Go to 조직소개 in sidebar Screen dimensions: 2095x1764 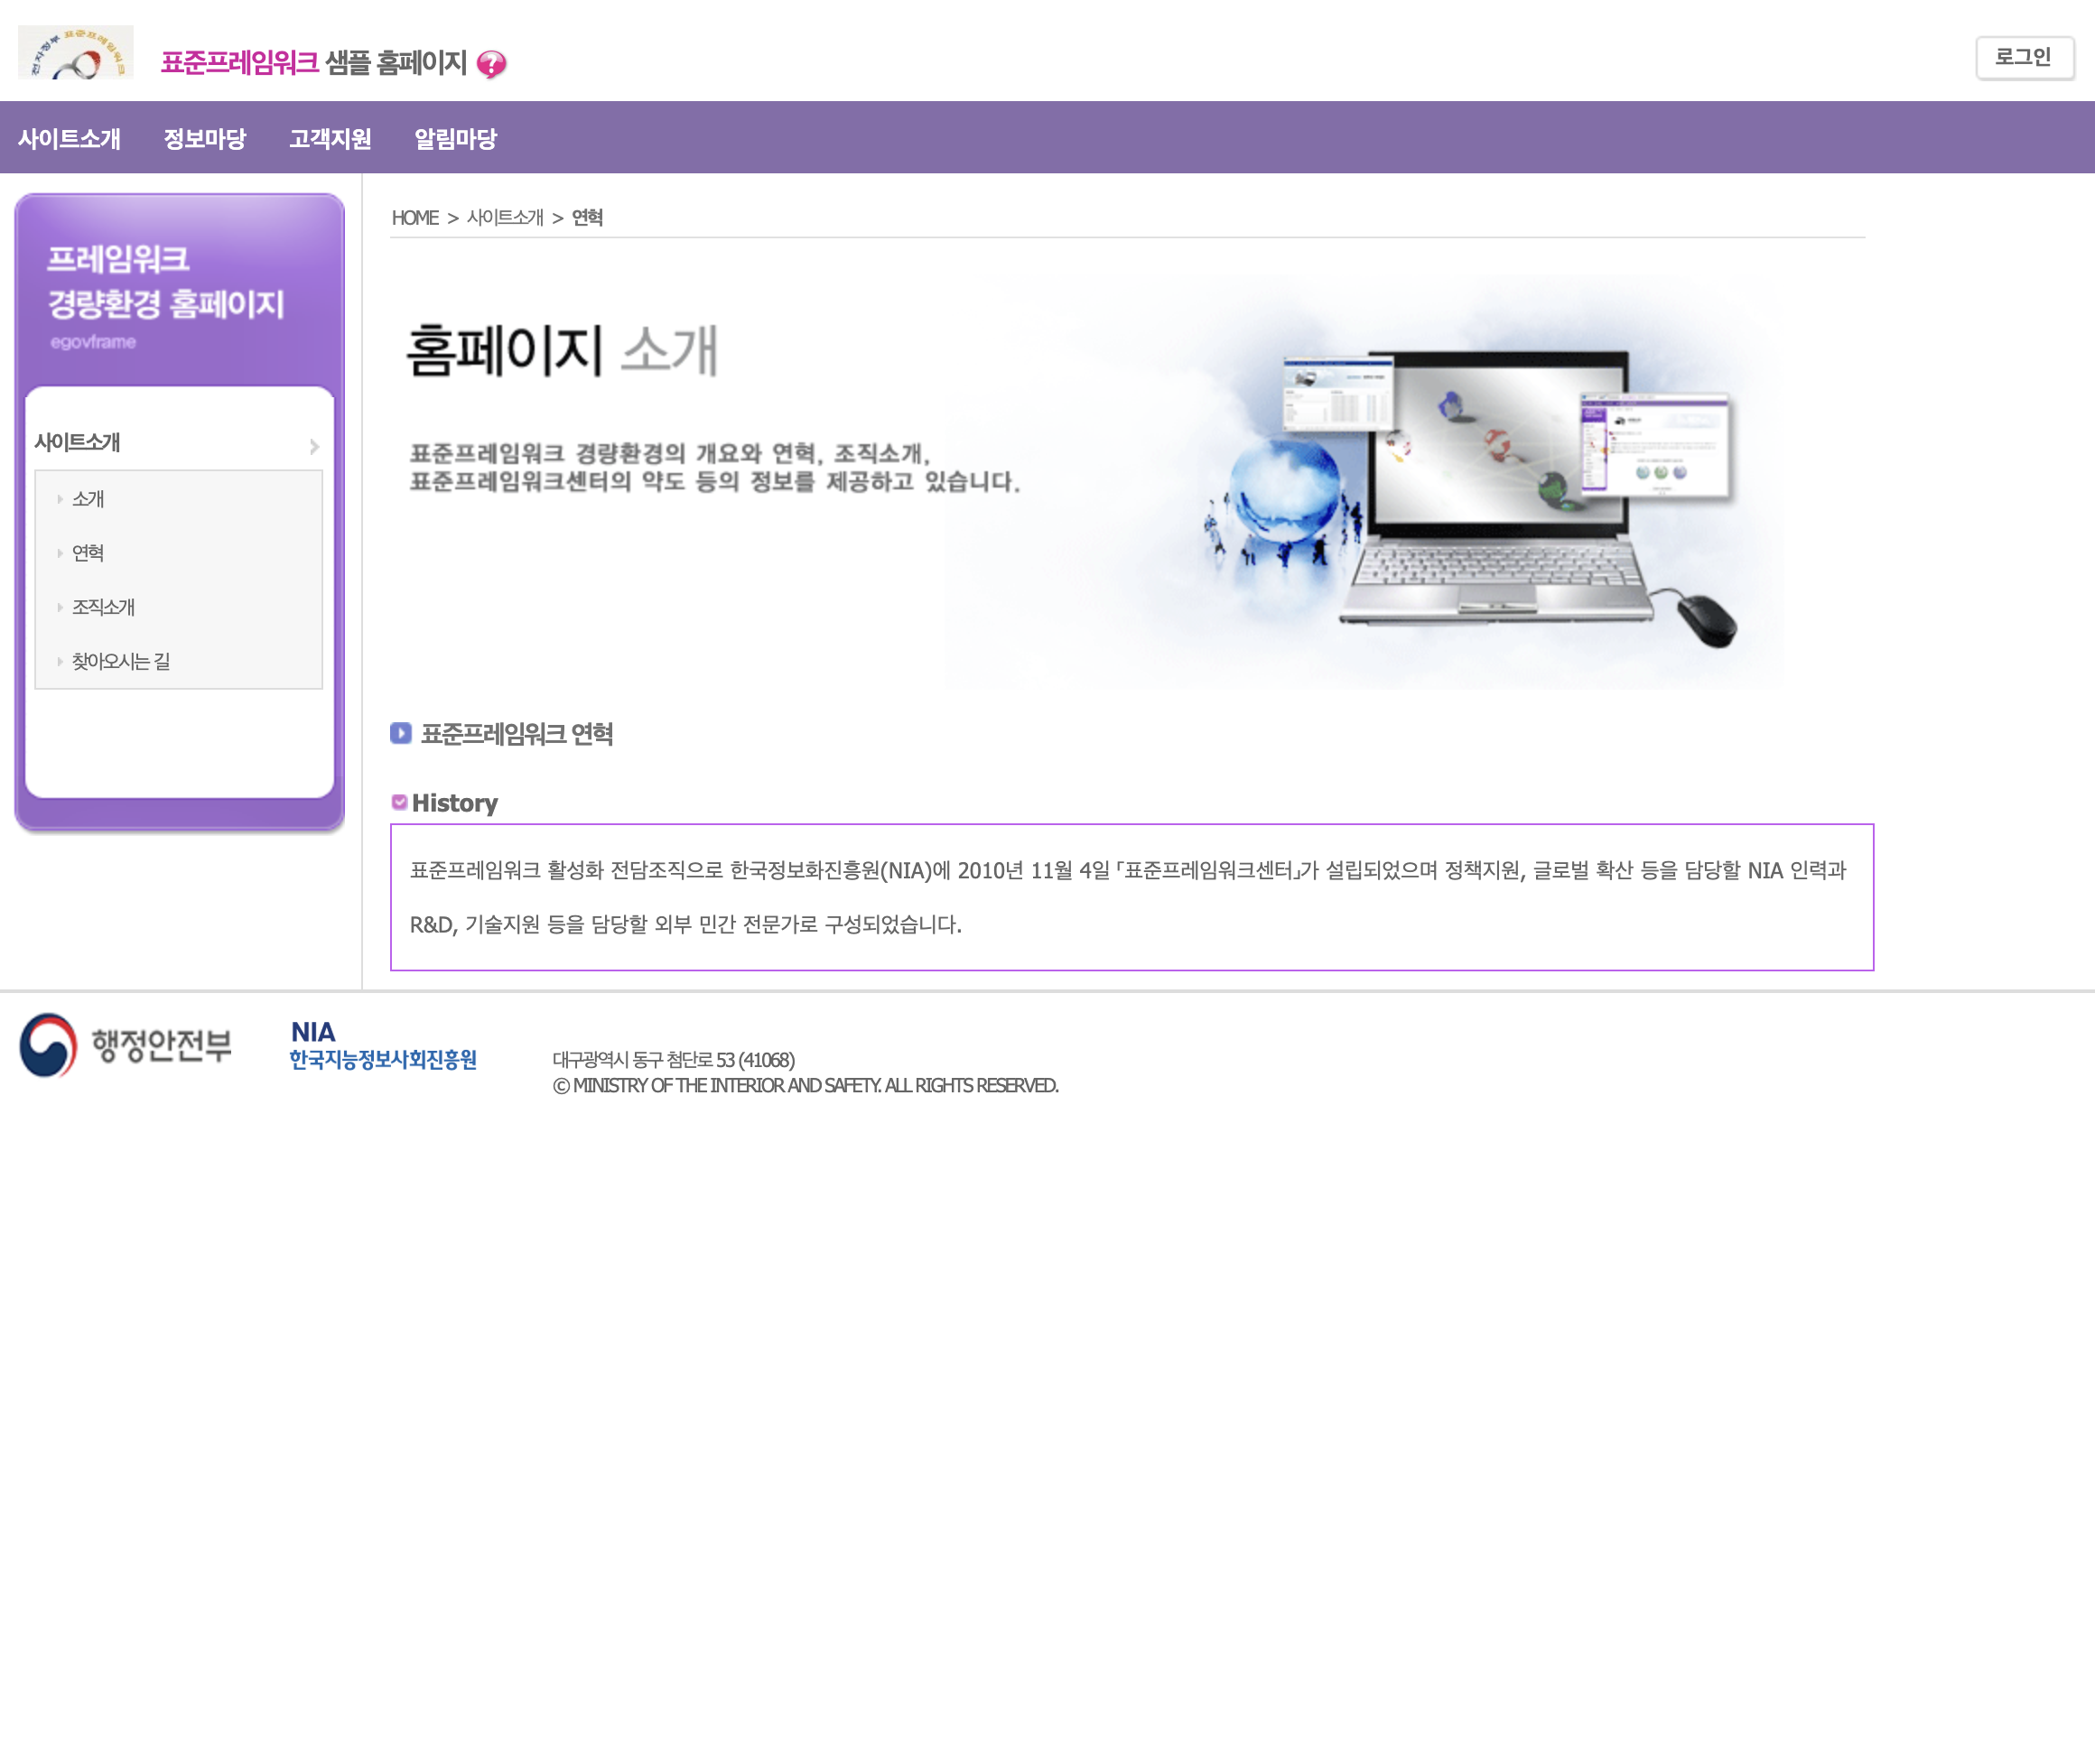pyautogui.click(x=103, y=607)
